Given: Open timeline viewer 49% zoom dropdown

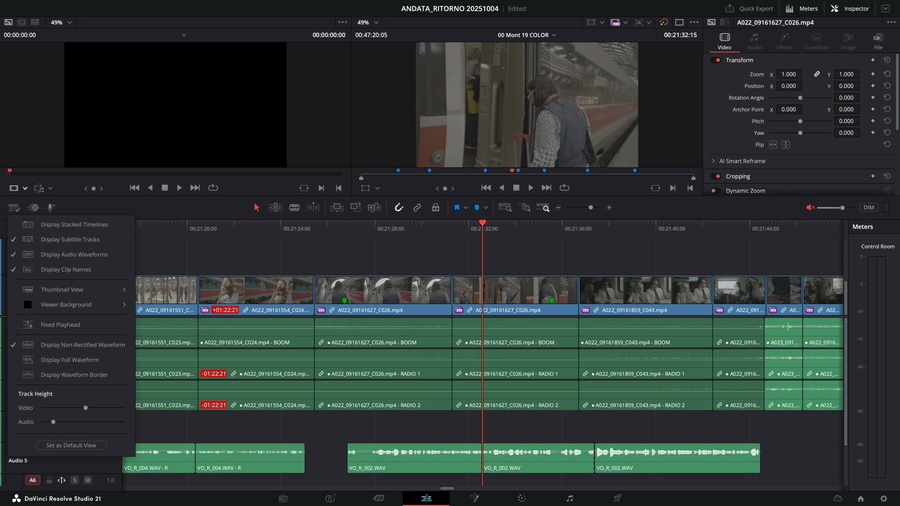Looking at the screenshot, I should click(x=367, y=22).
